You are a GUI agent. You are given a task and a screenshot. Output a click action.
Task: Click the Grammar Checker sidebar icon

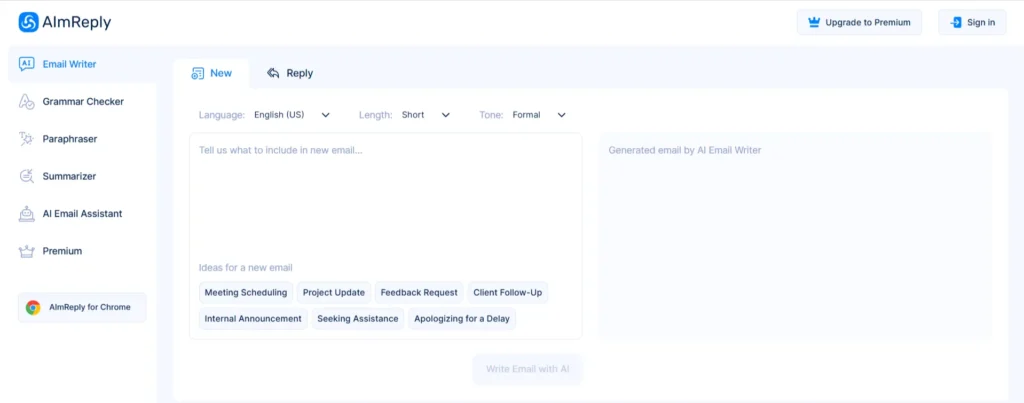[27, 101]
